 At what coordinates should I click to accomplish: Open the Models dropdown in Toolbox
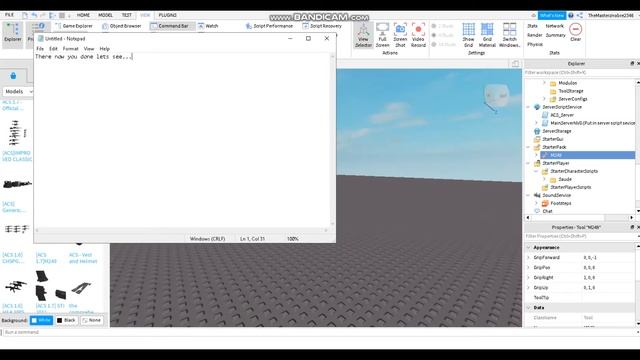pos(18,91)
